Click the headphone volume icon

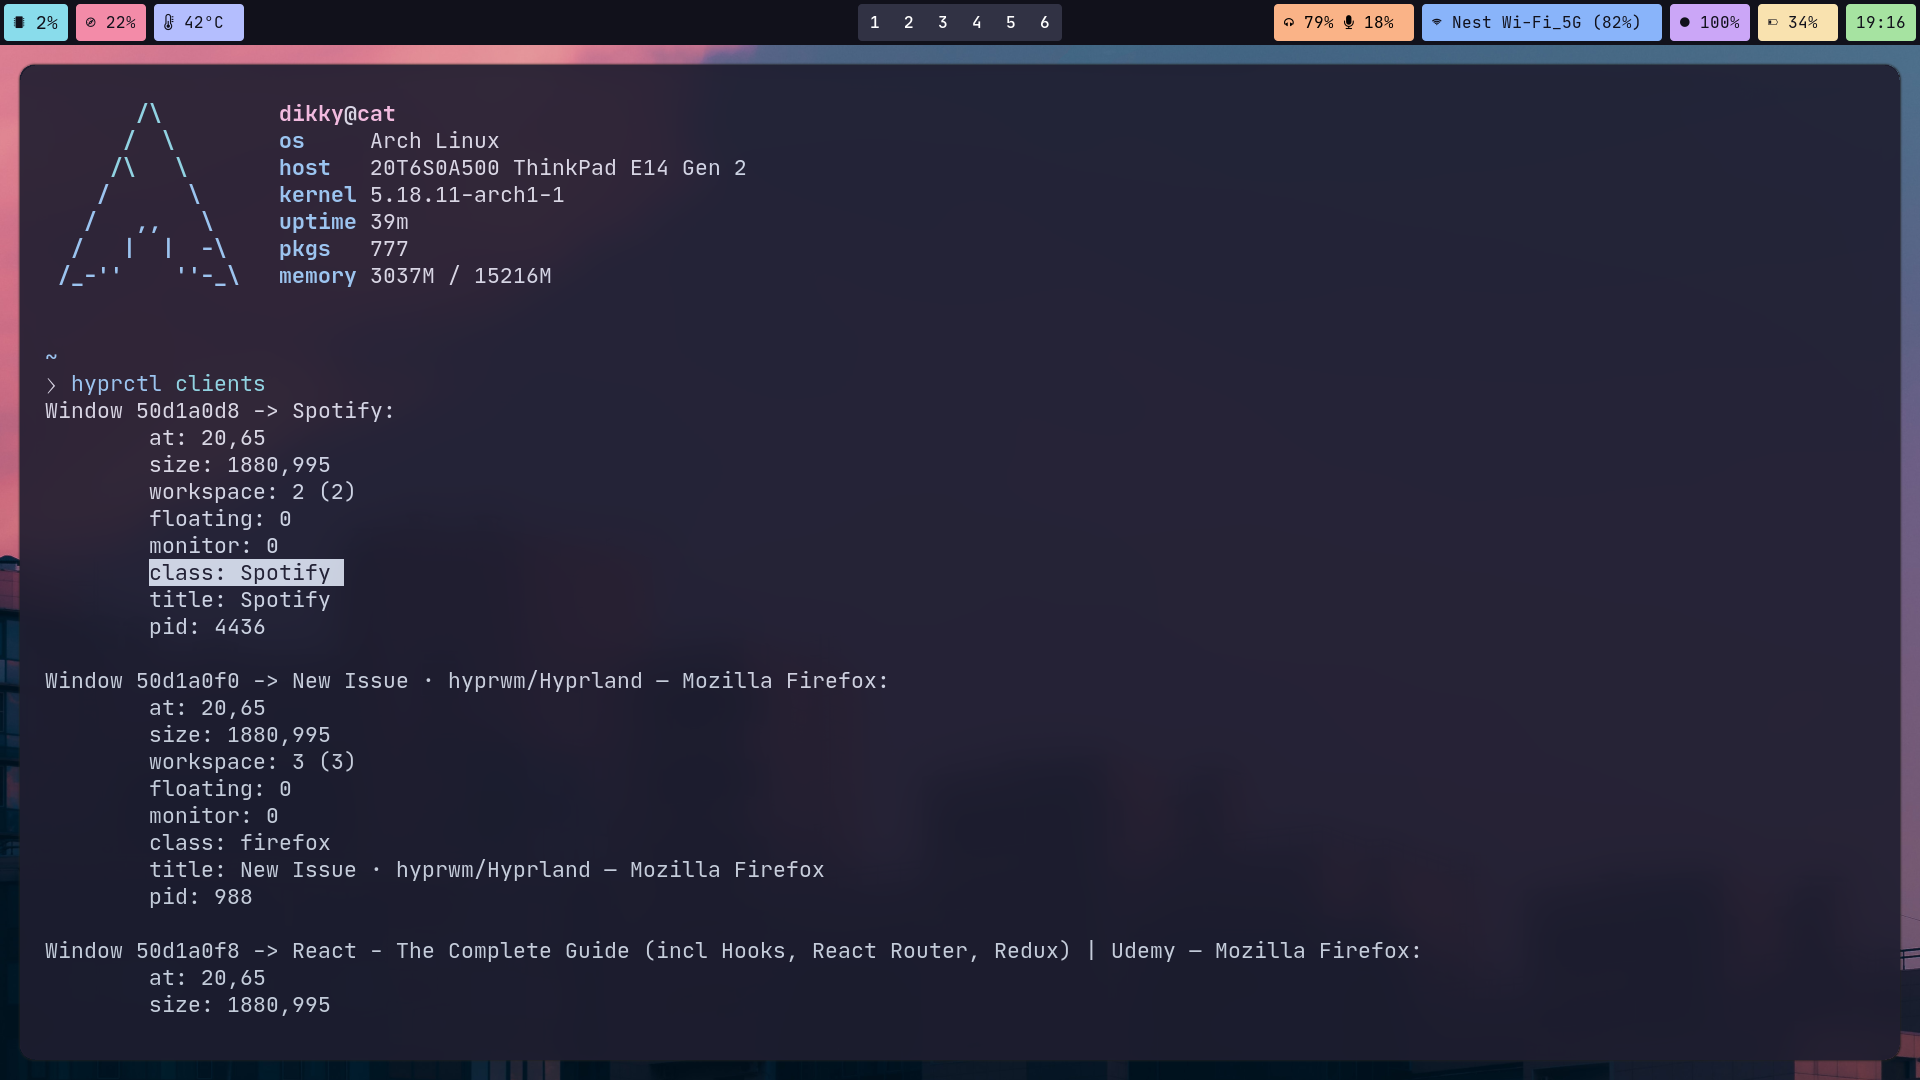1289,22
